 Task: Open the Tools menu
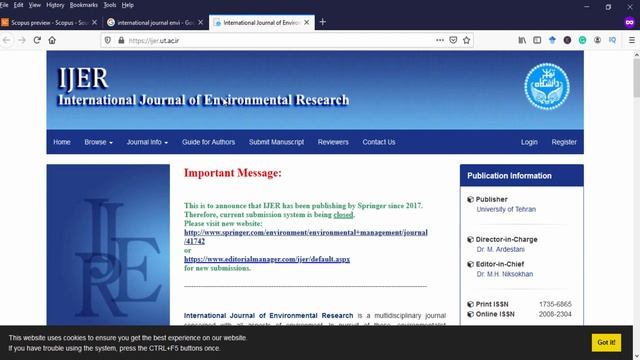[x=110, y=5]
